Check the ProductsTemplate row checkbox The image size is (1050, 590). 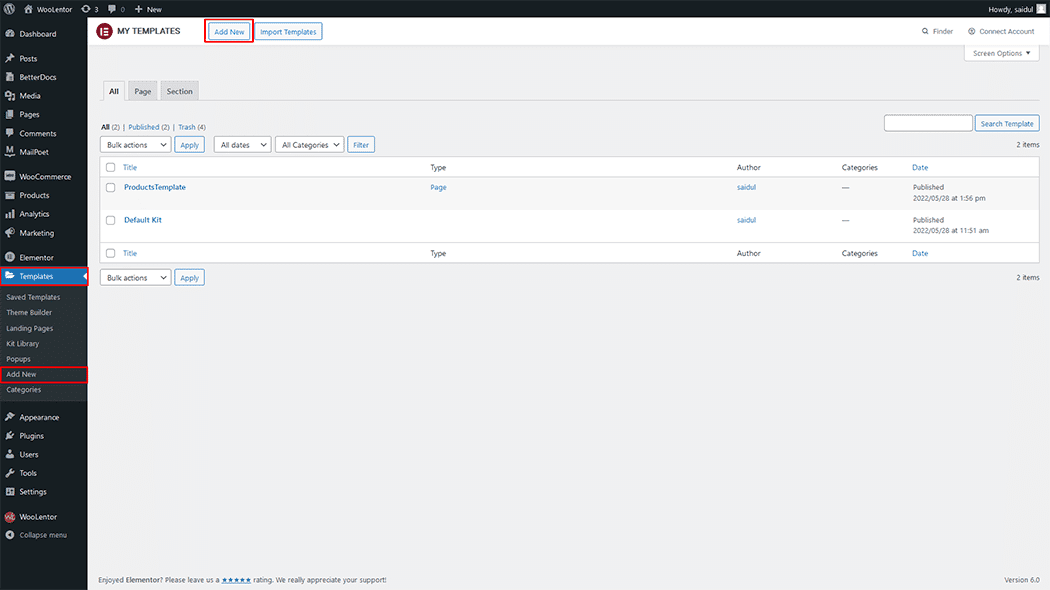(110, 188)
